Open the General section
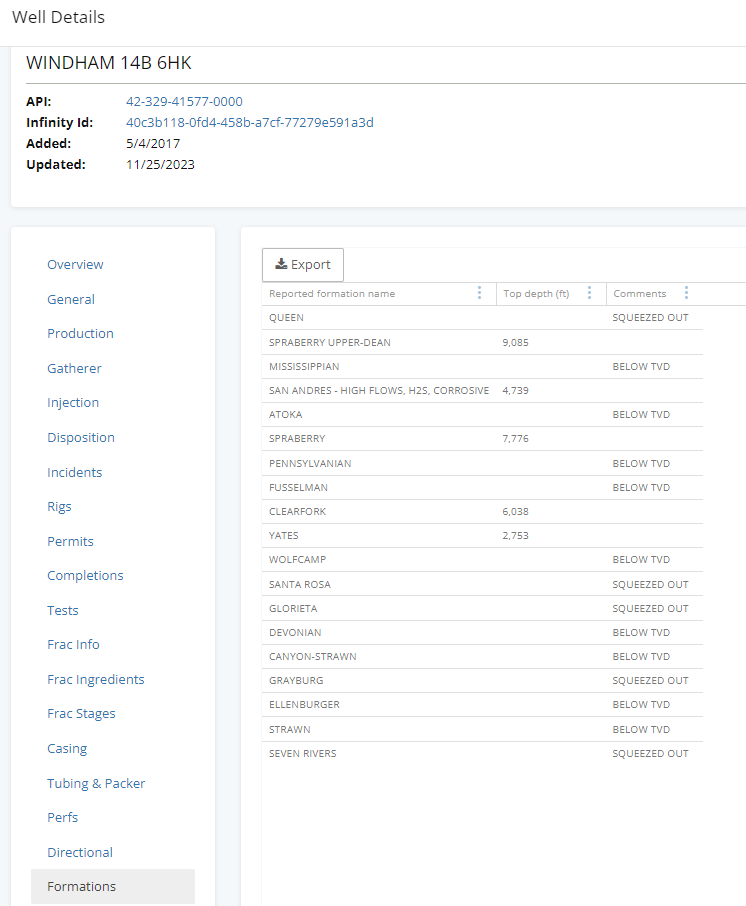This screenshot has height=906, width=746. click(71, 299)
